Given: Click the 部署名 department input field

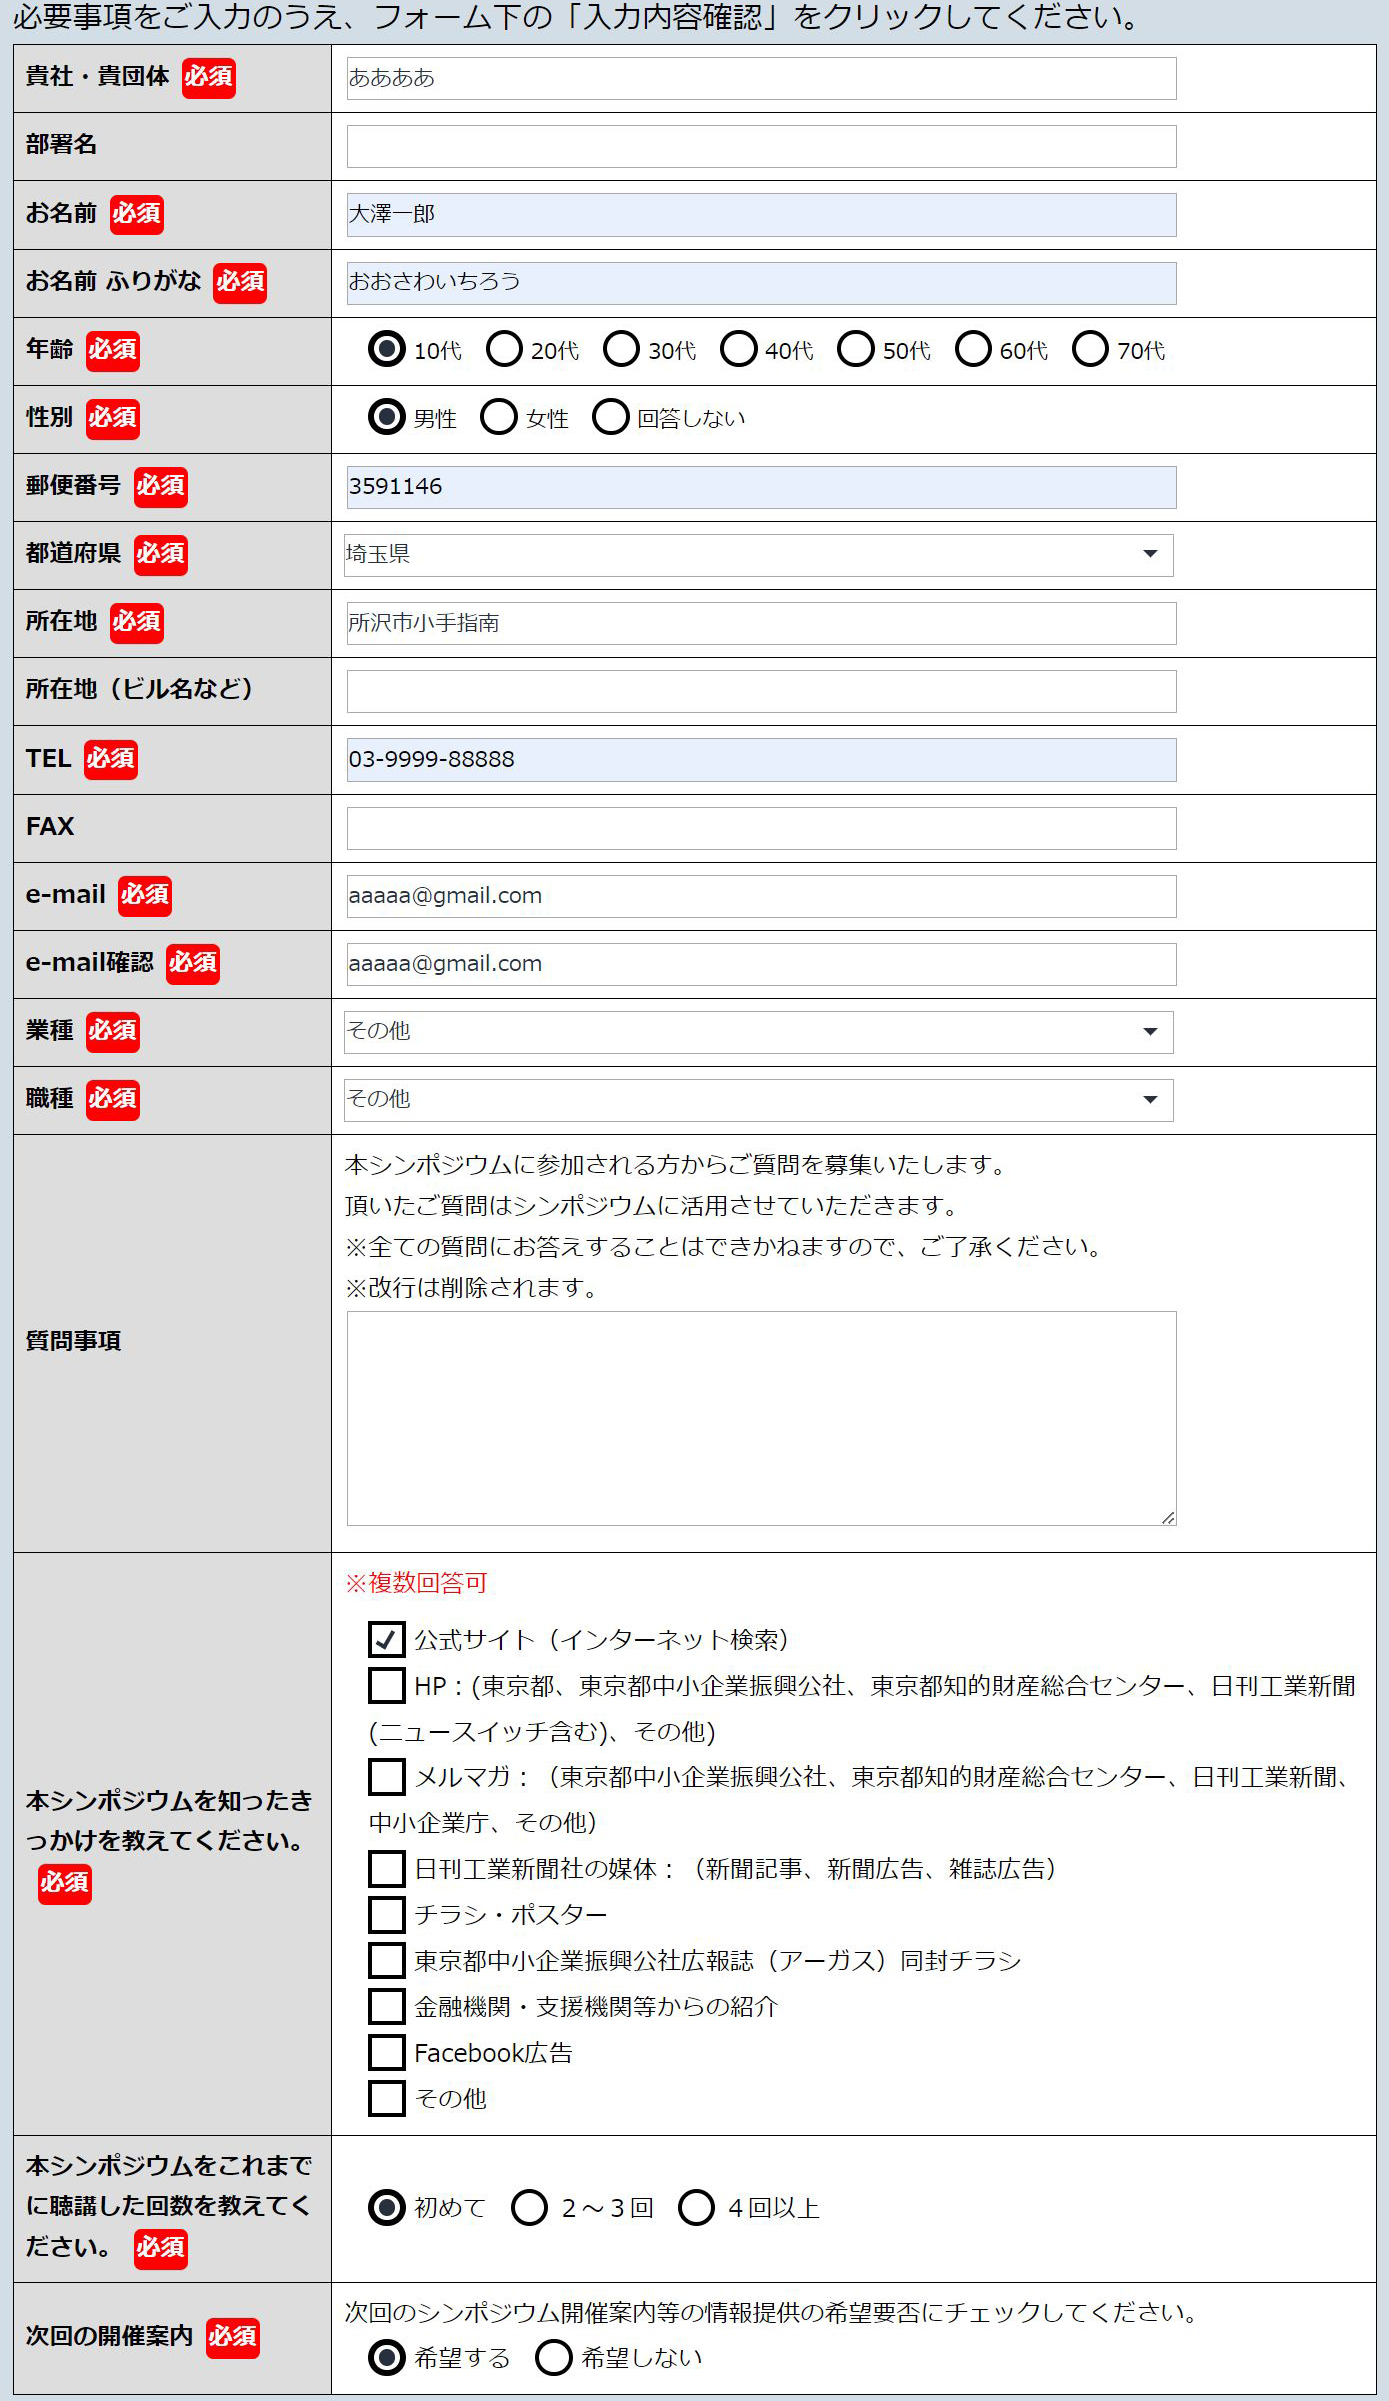Looking at the screenshot, I should [761, 146].
